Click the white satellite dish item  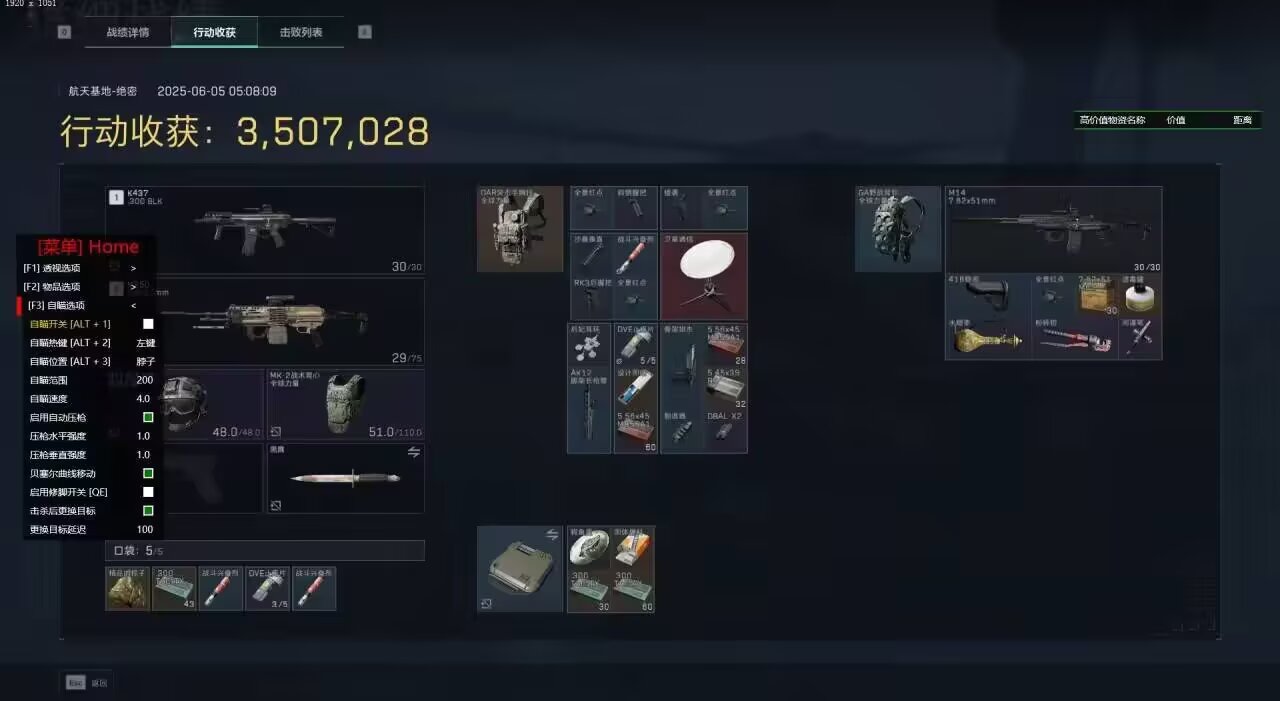(x=703, y=276)
